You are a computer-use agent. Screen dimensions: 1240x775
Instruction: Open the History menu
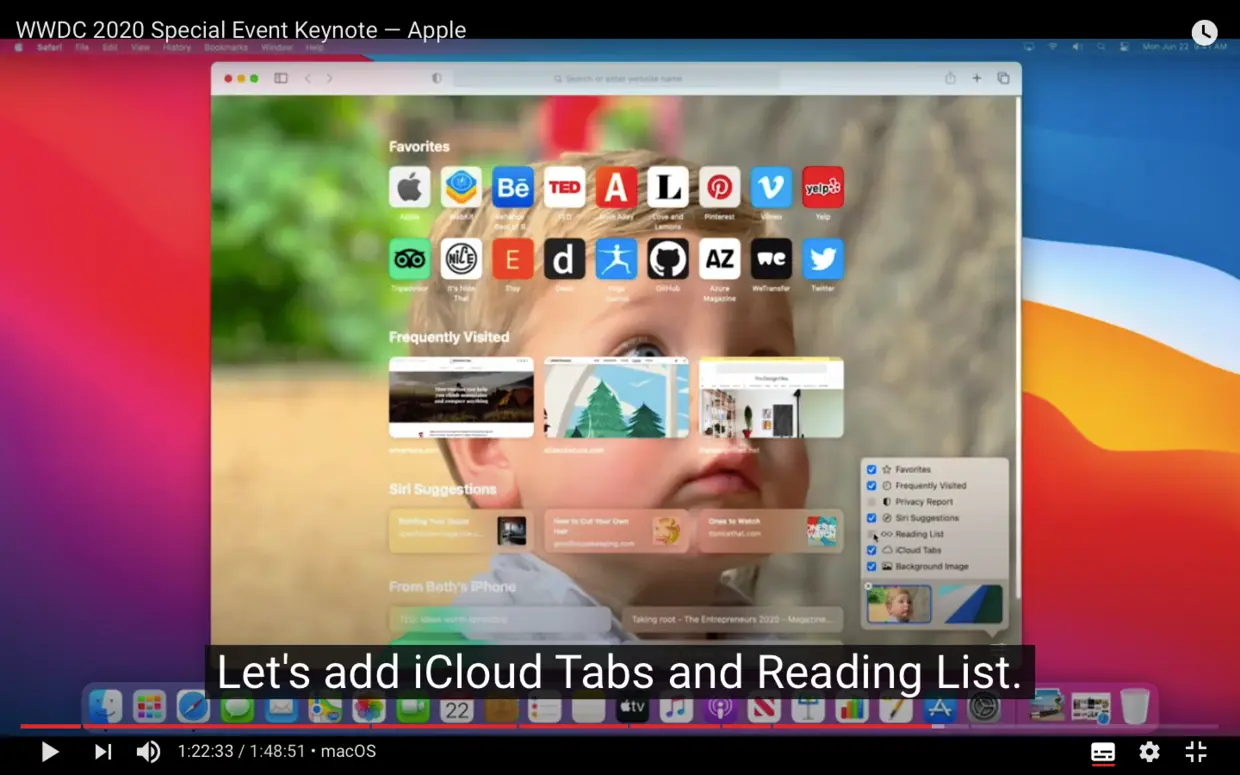[x=177, y=47]
